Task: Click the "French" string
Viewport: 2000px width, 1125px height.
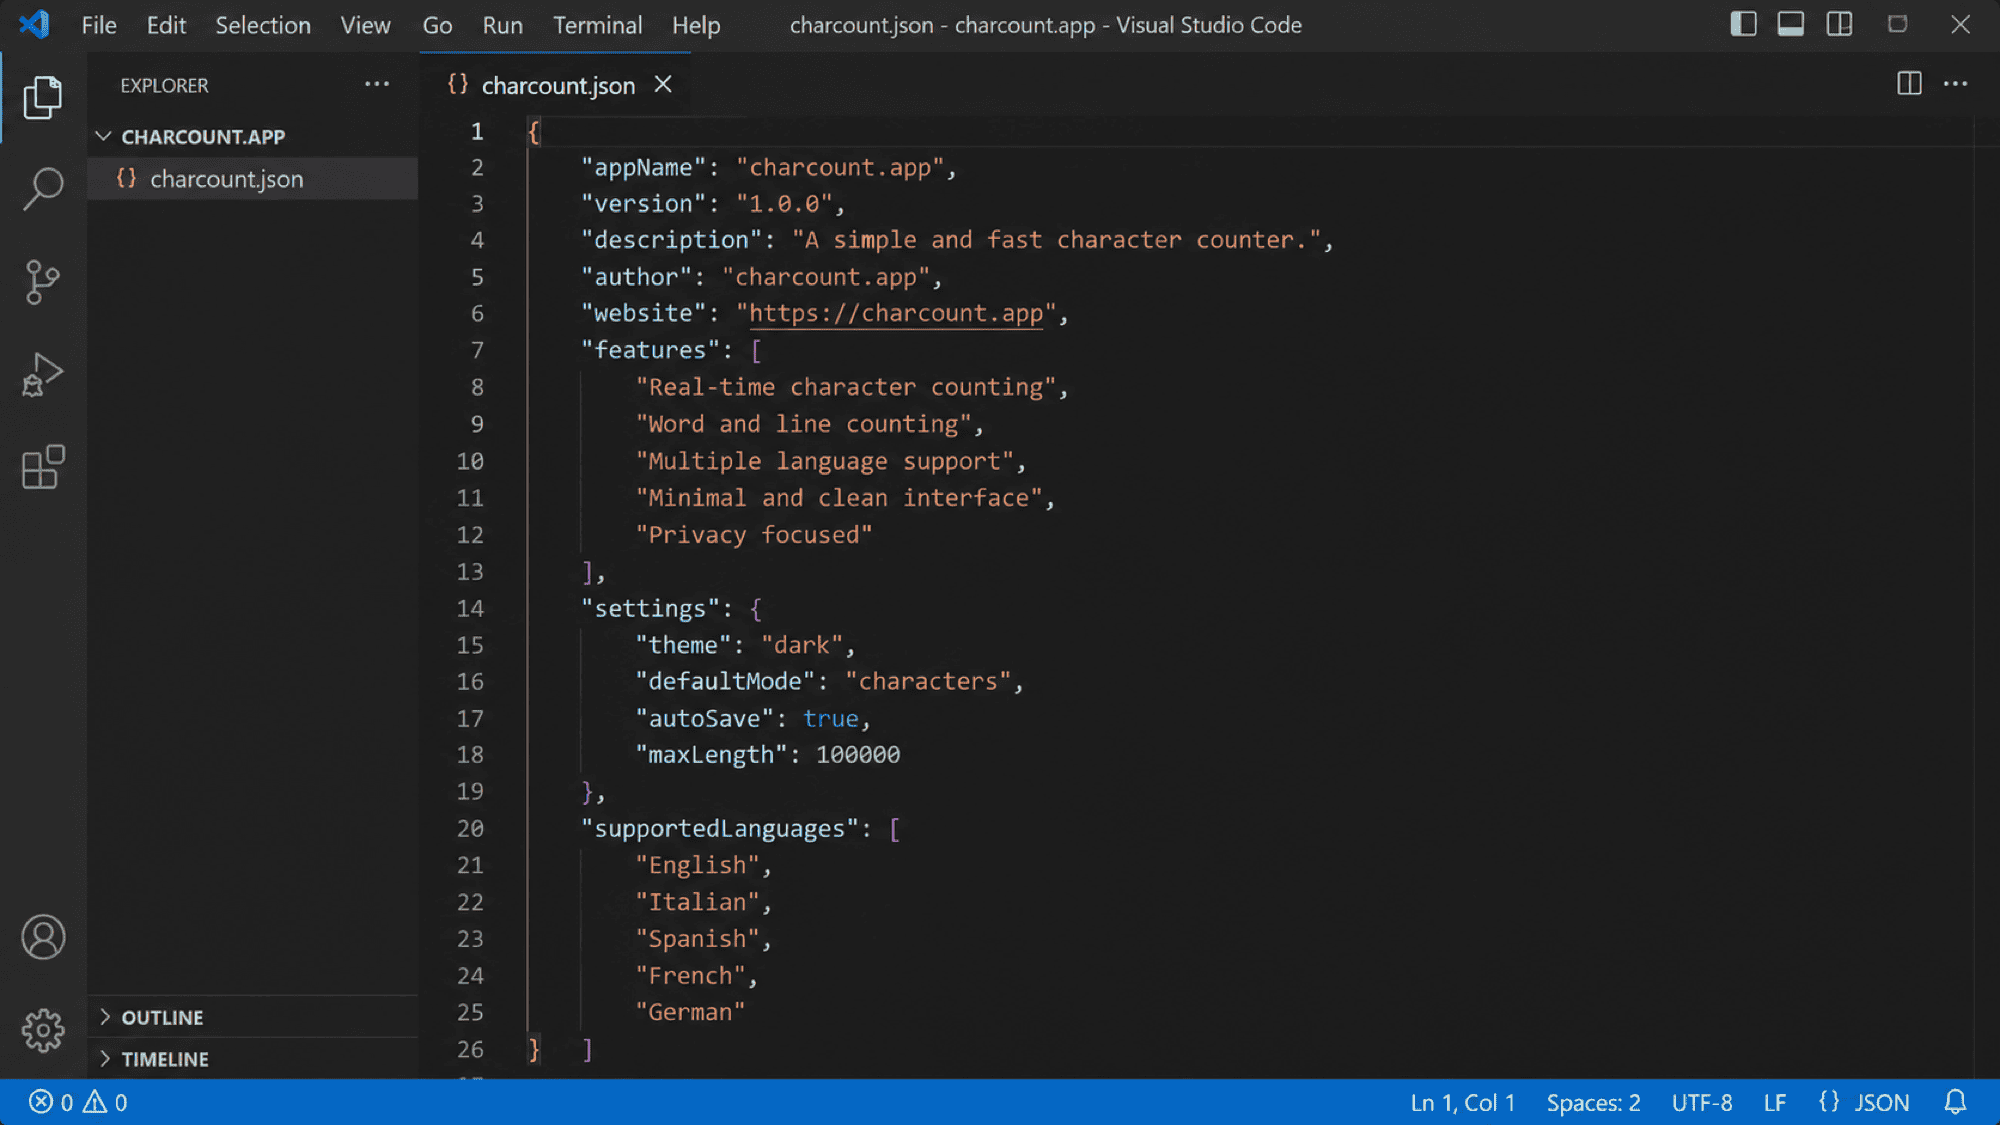Action: coord(690,975)
